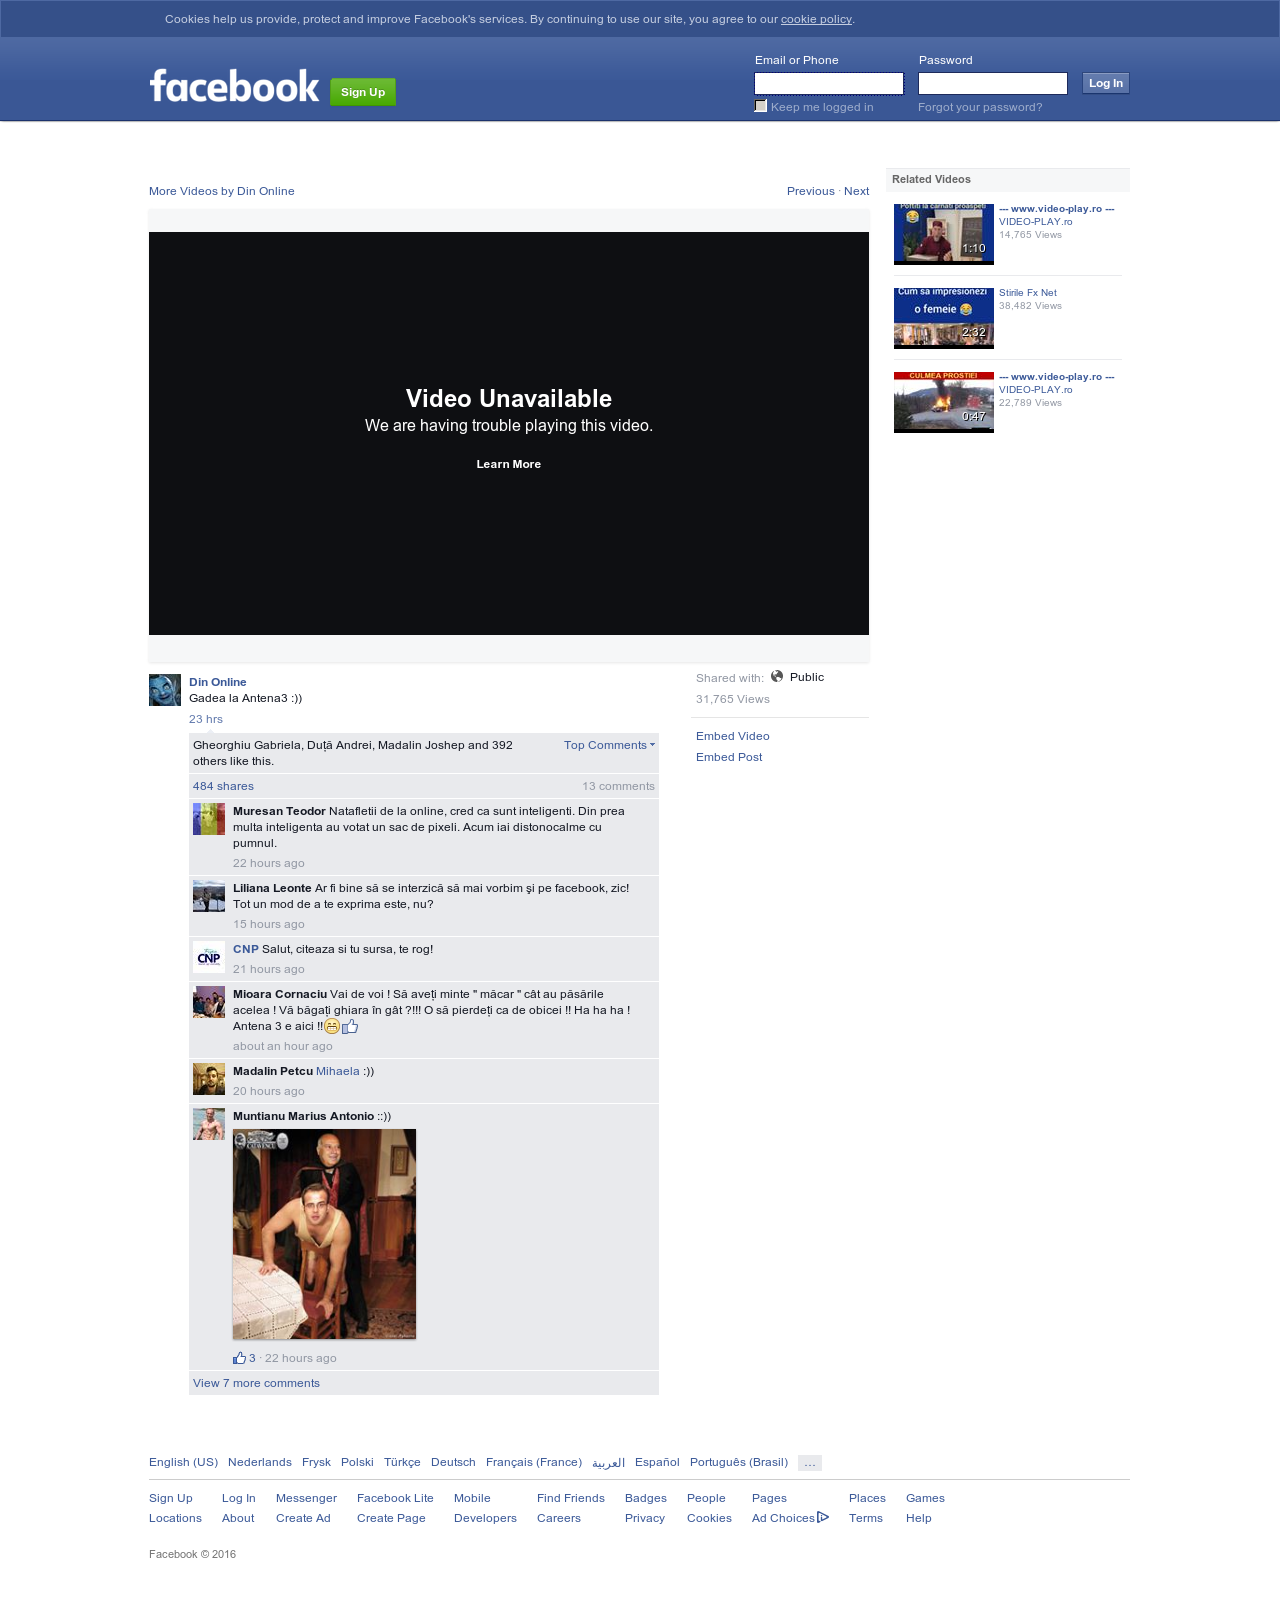Image resolution: width=1280 pixels, height=1598 pixels.
Task: Open CNP commenter name link
Action: click(246, 949)
